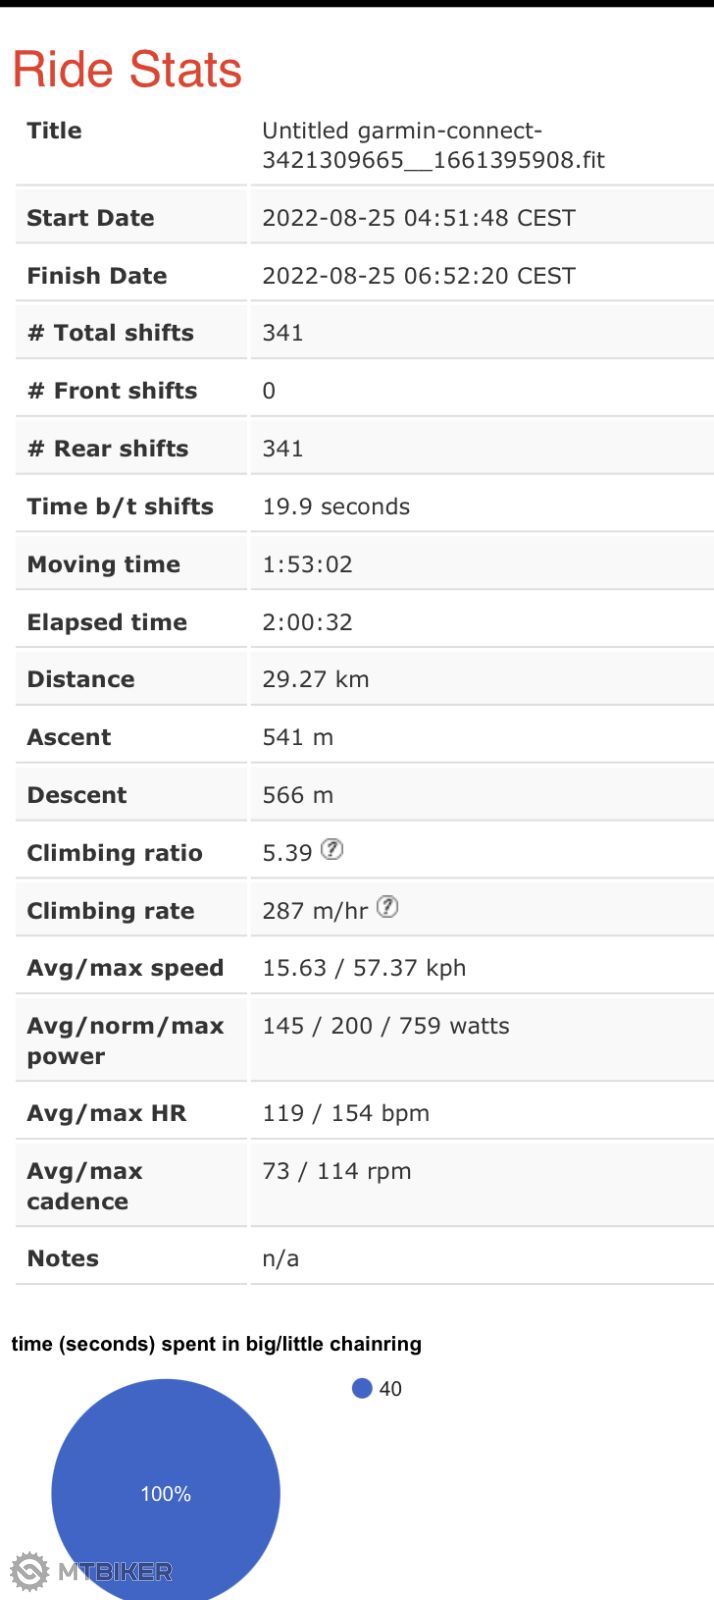Click the help icon beside Climbing ratio value
Screen dimensions: 714x1600
click(332, 850)
